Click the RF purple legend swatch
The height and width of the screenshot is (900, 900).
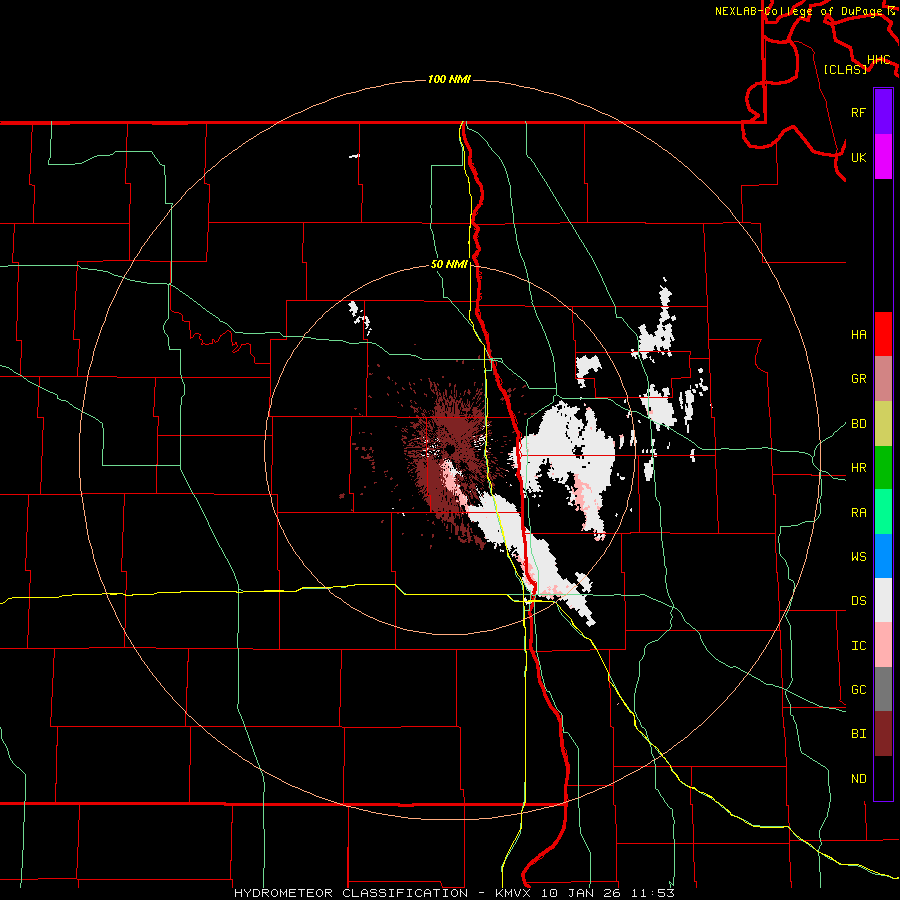tap(883, 112)
